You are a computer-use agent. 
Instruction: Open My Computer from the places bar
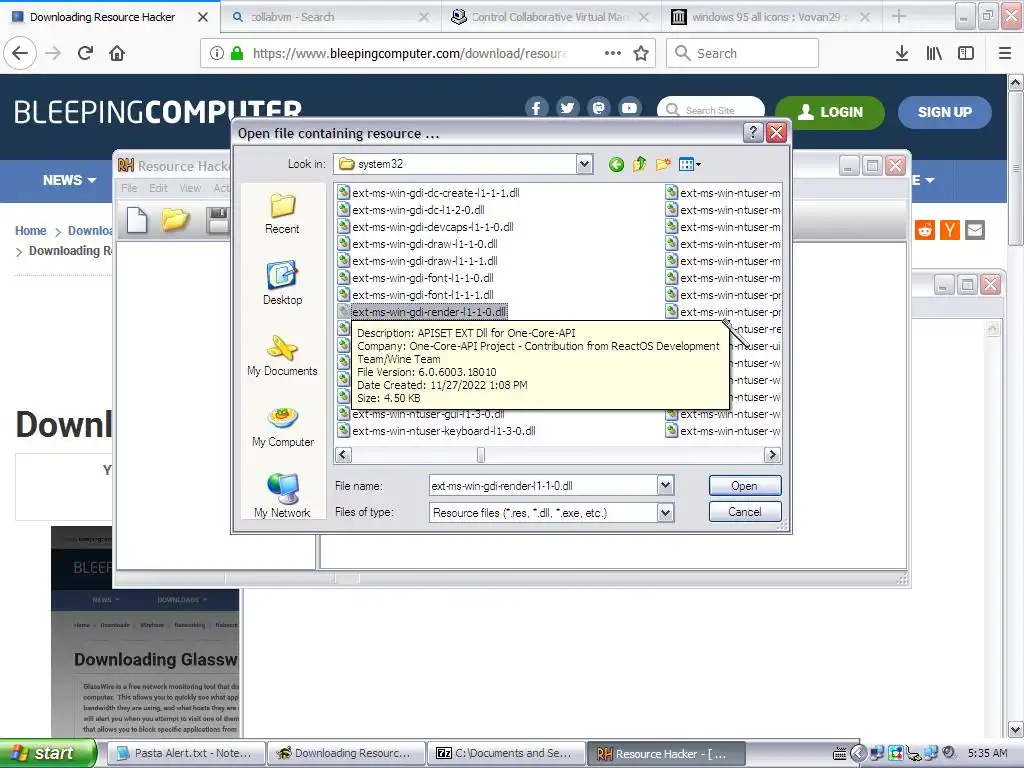[x=283, y=426]
